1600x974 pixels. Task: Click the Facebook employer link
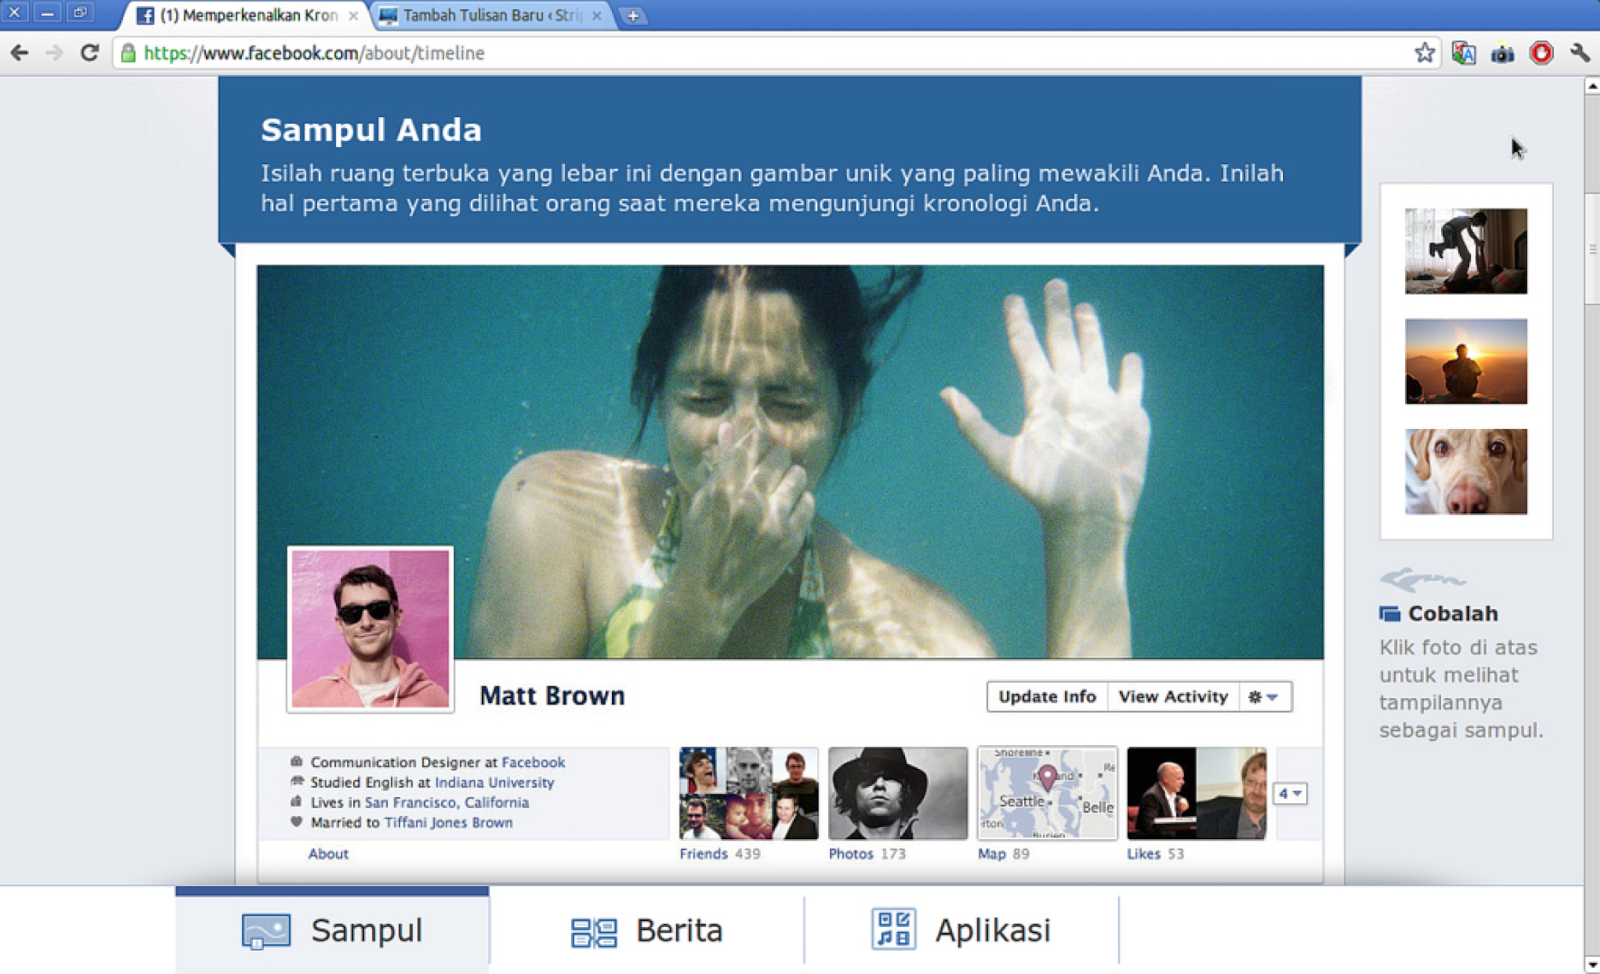533,762
